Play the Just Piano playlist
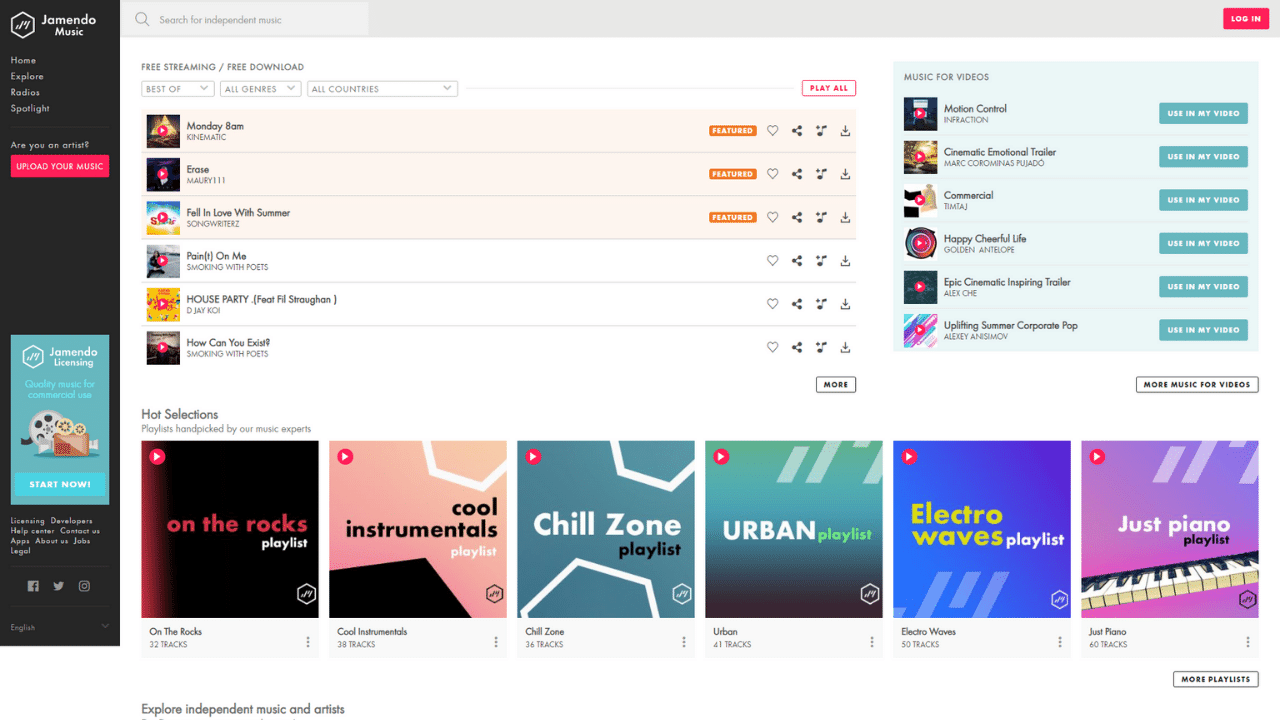Screen dimensions: 1280x720 [x=1097, y=457]
